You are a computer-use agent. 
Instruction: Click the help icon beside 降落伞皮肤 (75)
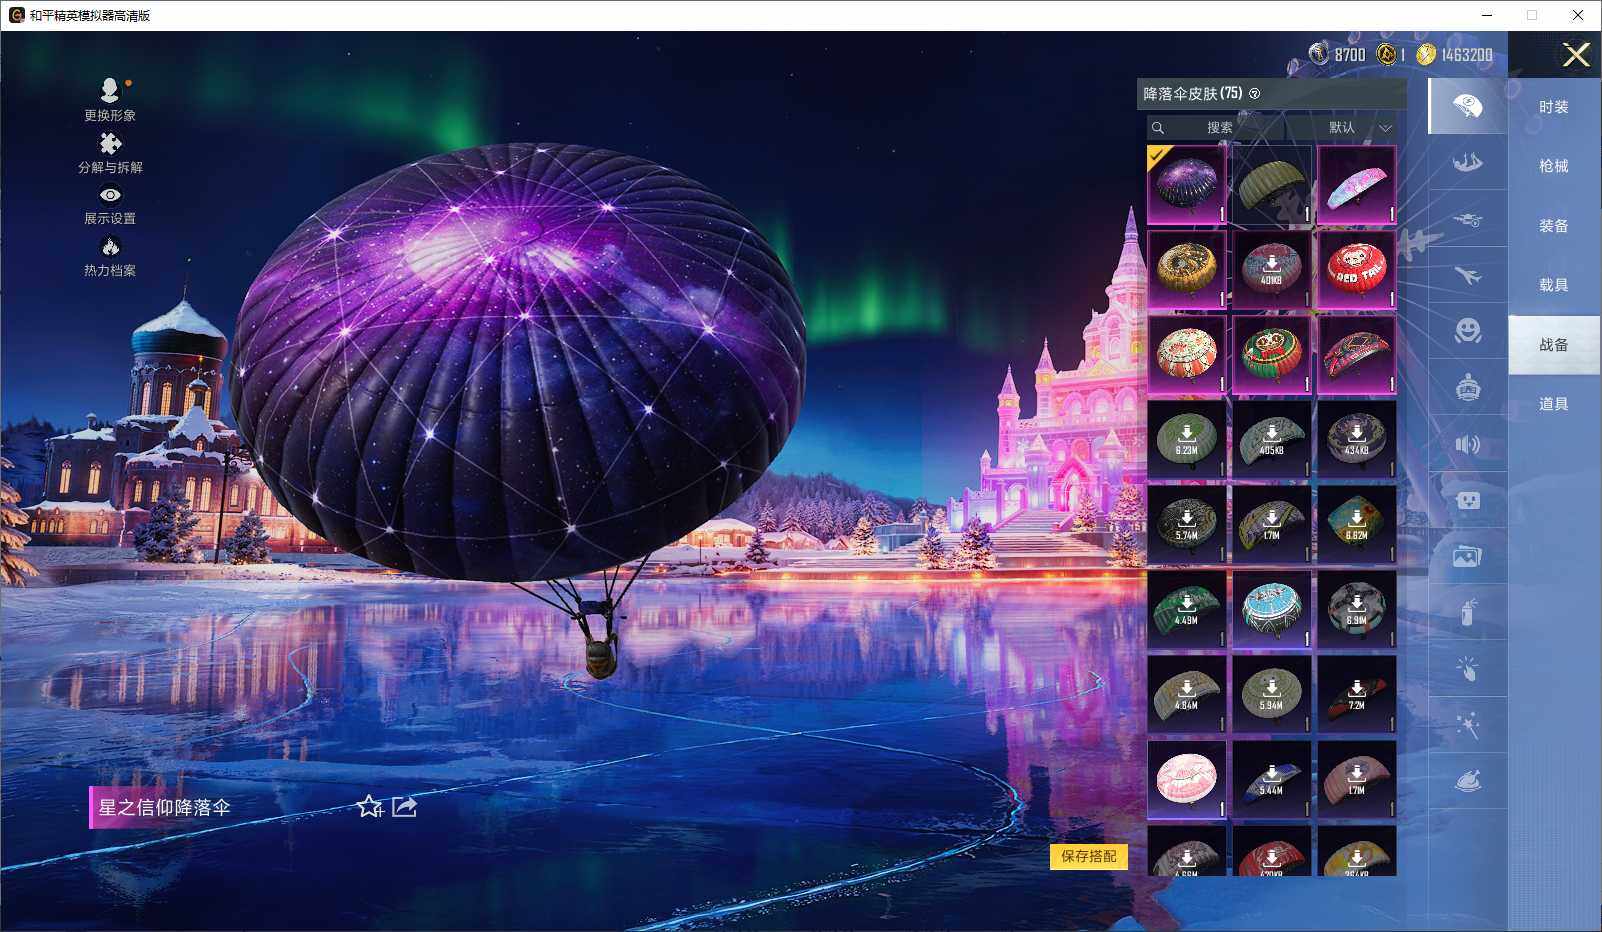tap(1255, 94)
